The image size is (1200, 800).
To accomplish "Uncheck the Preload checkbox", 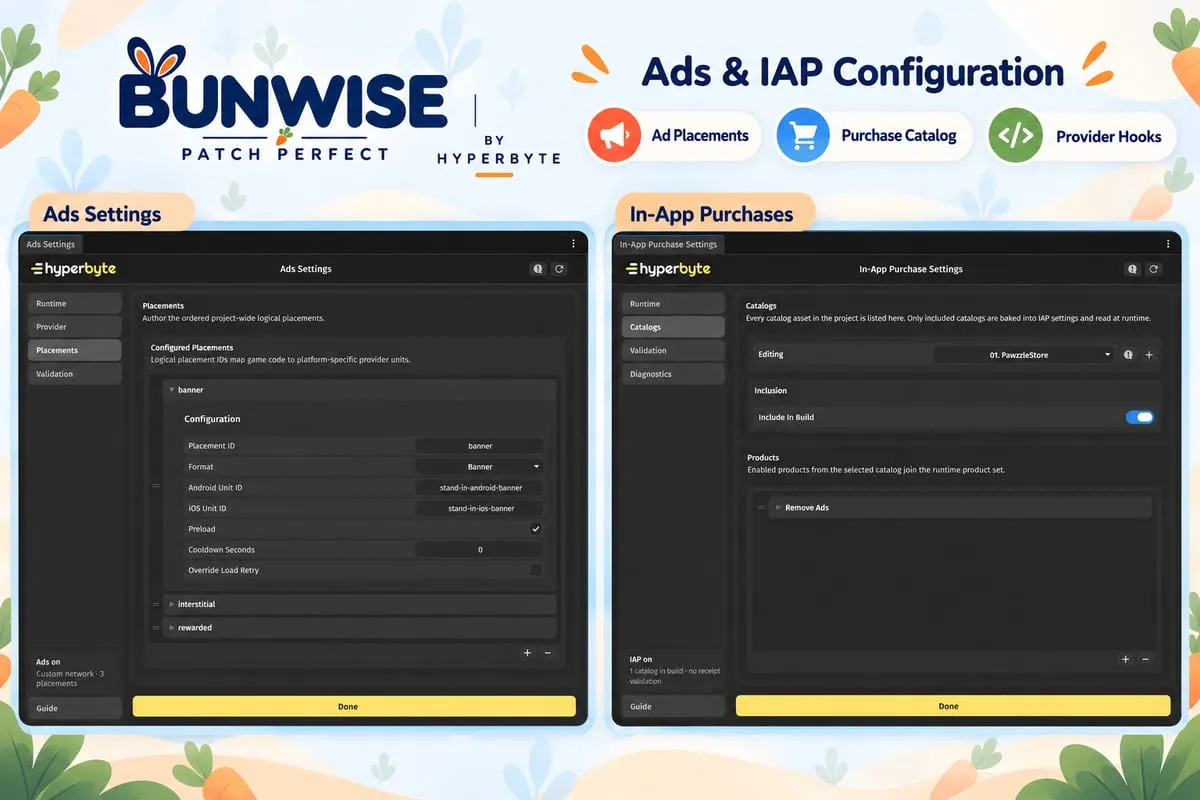I will click(x=536, y=529).
